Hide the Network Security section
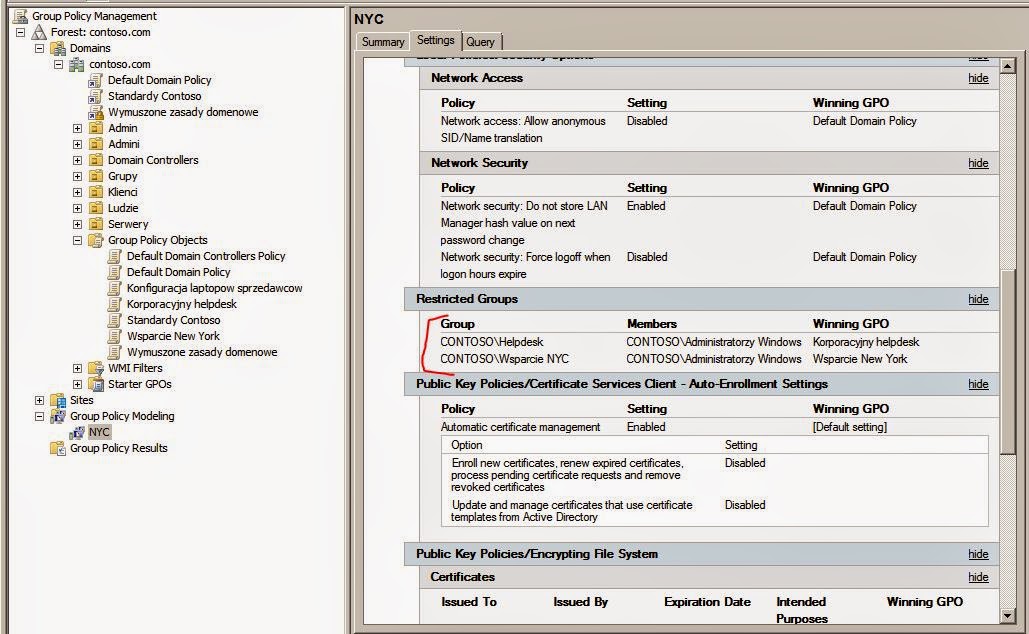 click(x=978, y=163)
